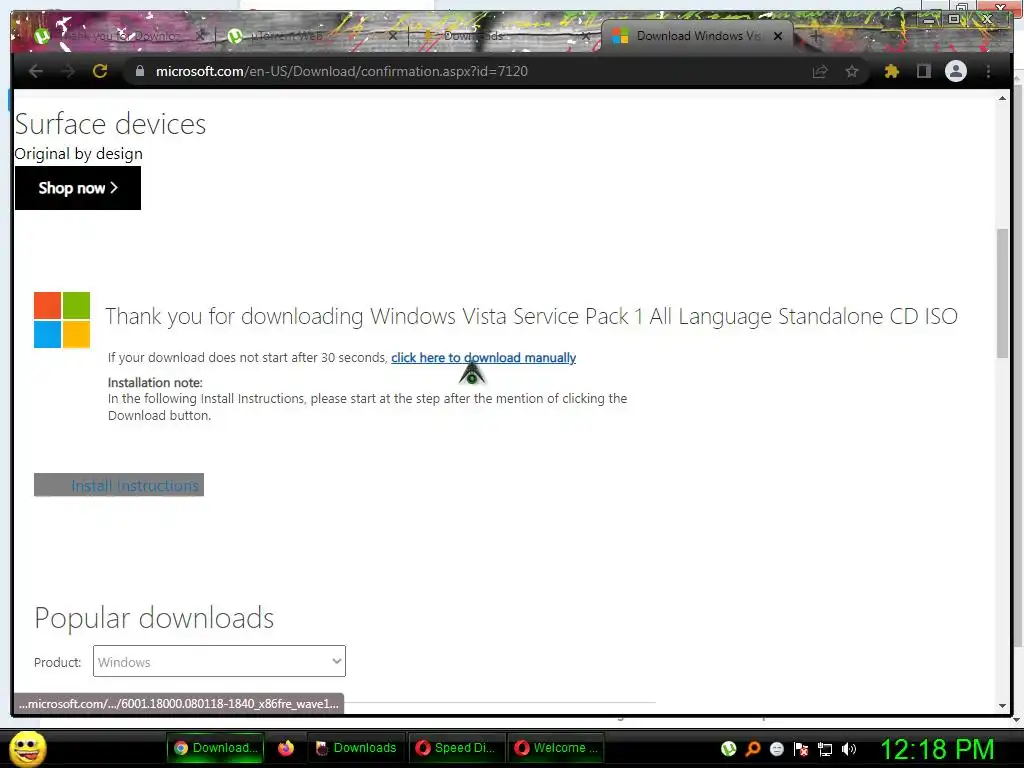Open the Product dropdown showing Windows

(219, 662)
